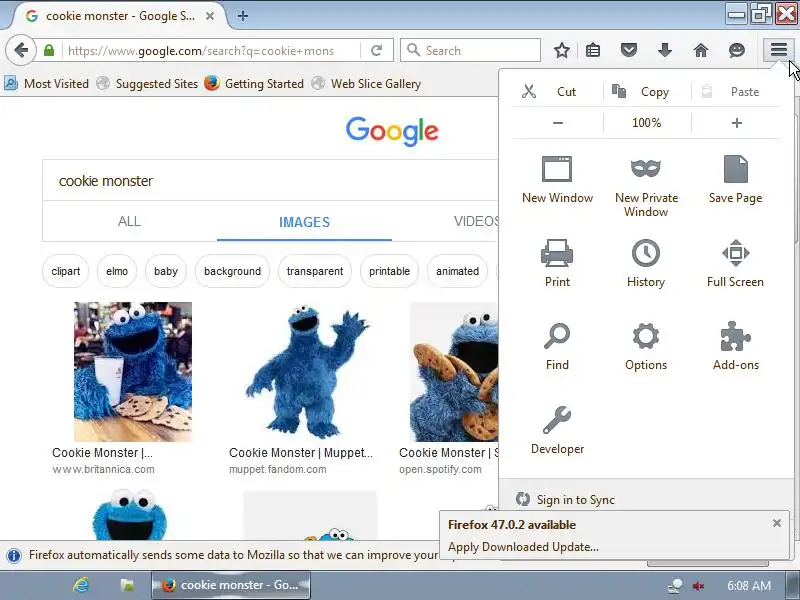This screenshot has height=600, width=800.
Task: Save page to Pocket icon
Action: tap(629, 50)
